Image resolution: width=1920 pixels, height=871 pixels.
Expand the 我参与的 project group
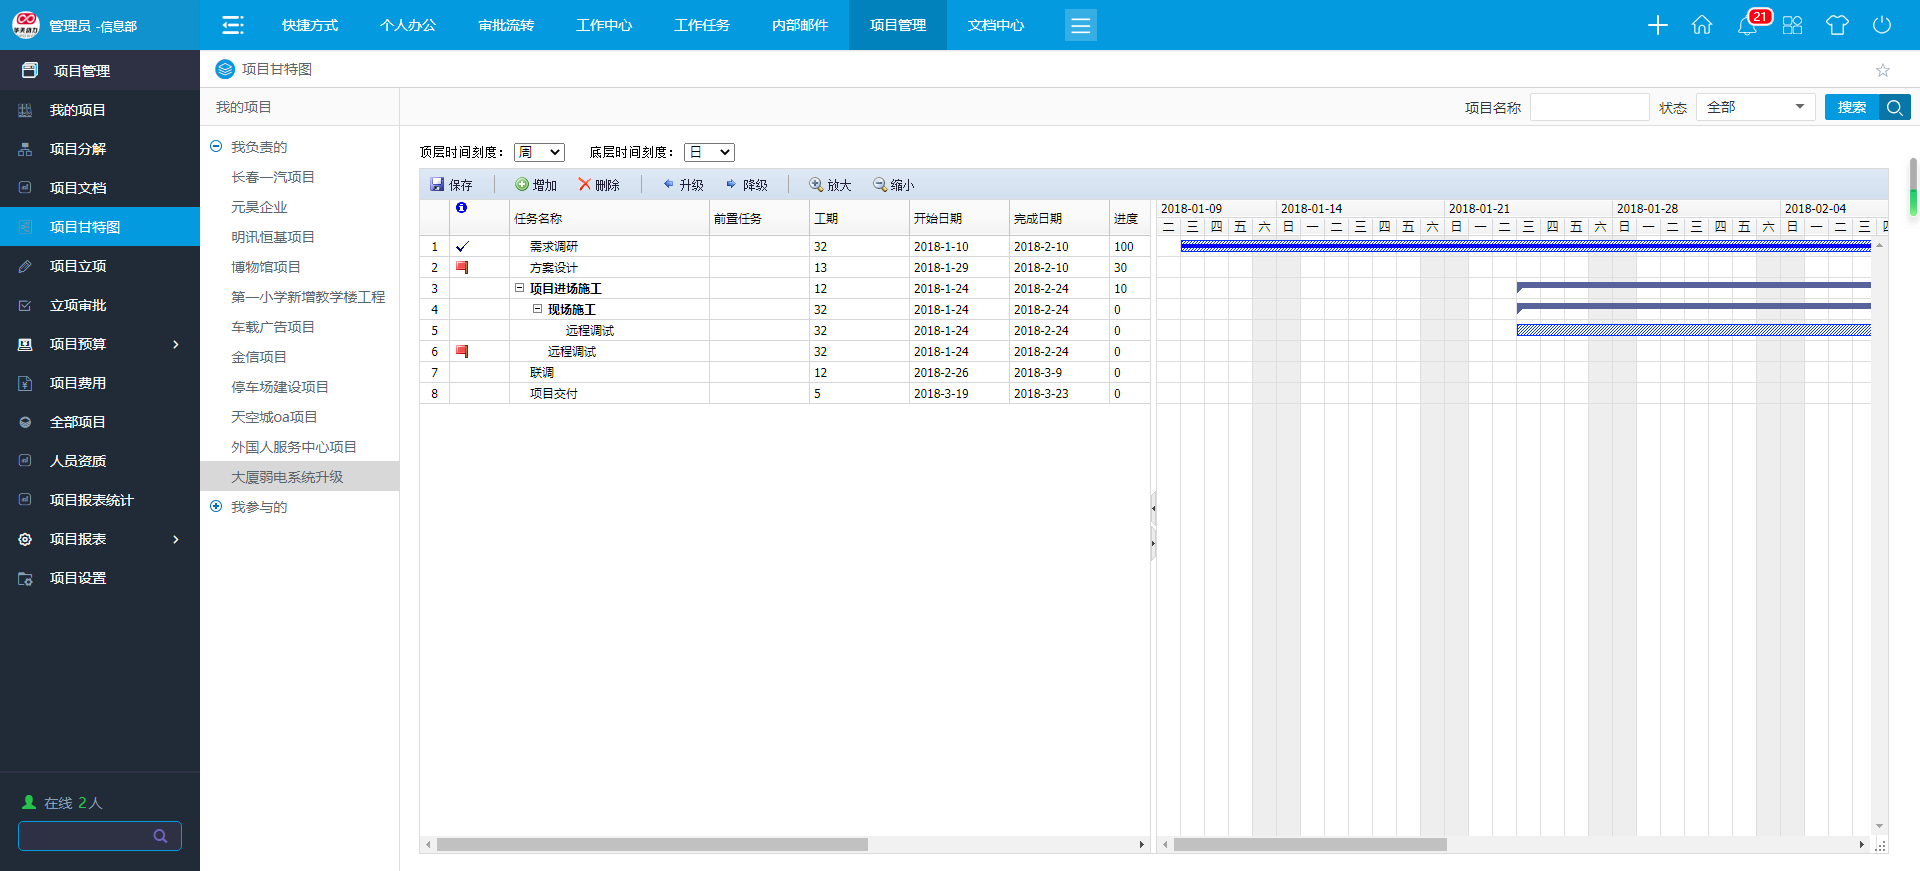pyautogui.click(x=216, y=507)
